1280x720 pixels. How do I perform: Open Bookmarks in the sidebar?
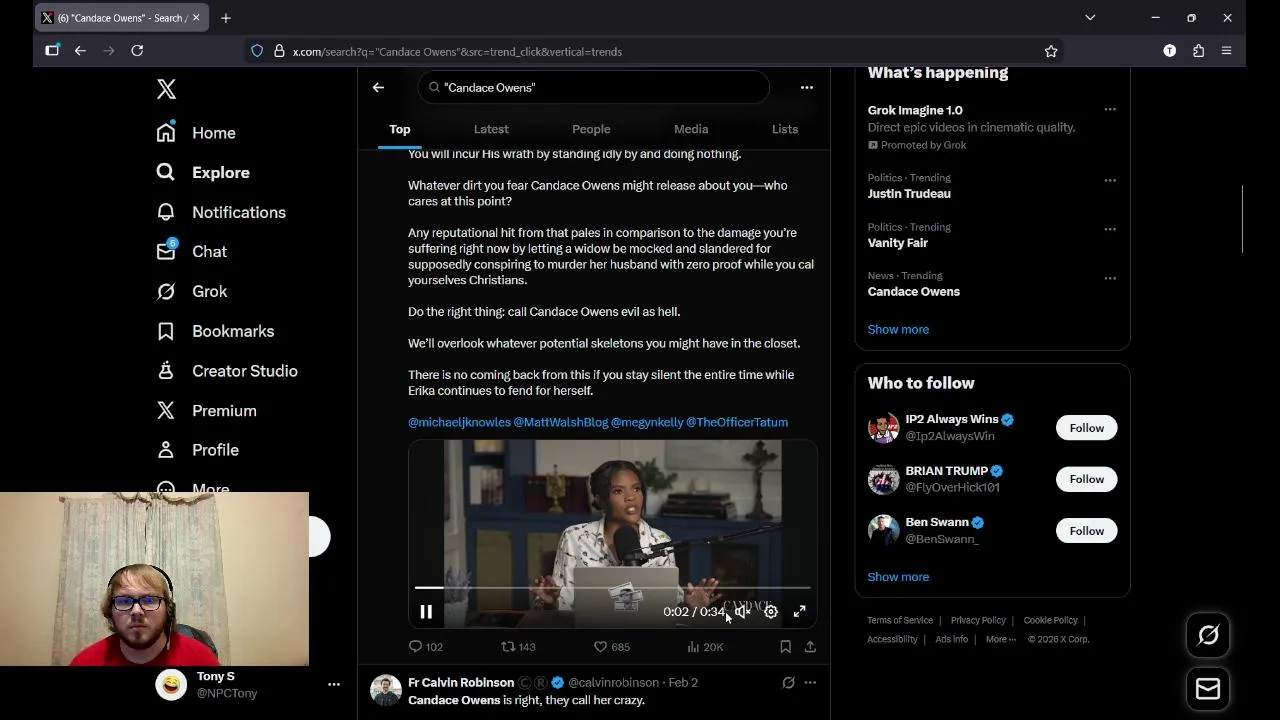click(x=215, y=331)
